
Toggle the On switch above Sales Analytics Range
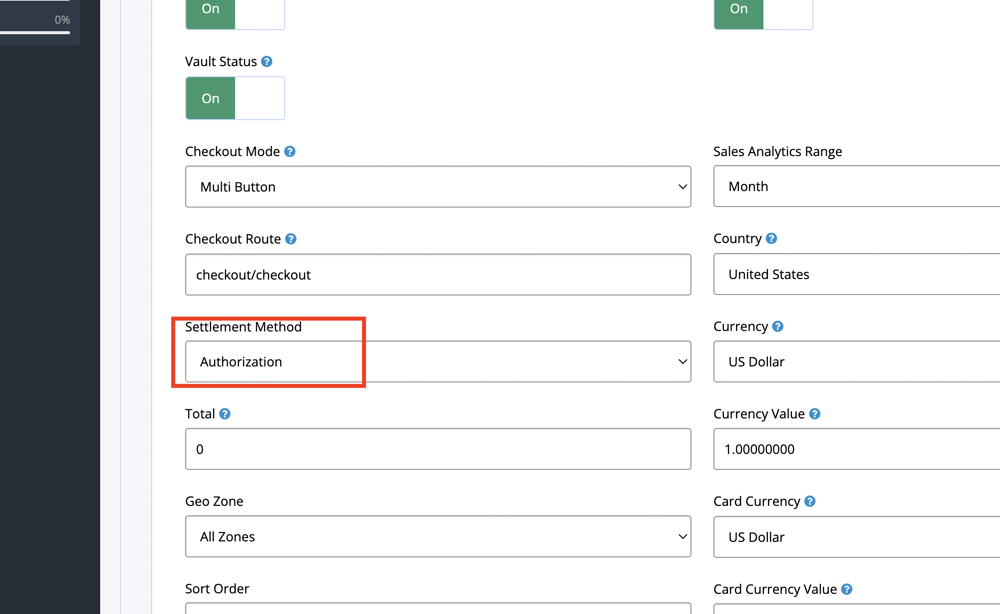pyautogui.click(x=763, y=13)
